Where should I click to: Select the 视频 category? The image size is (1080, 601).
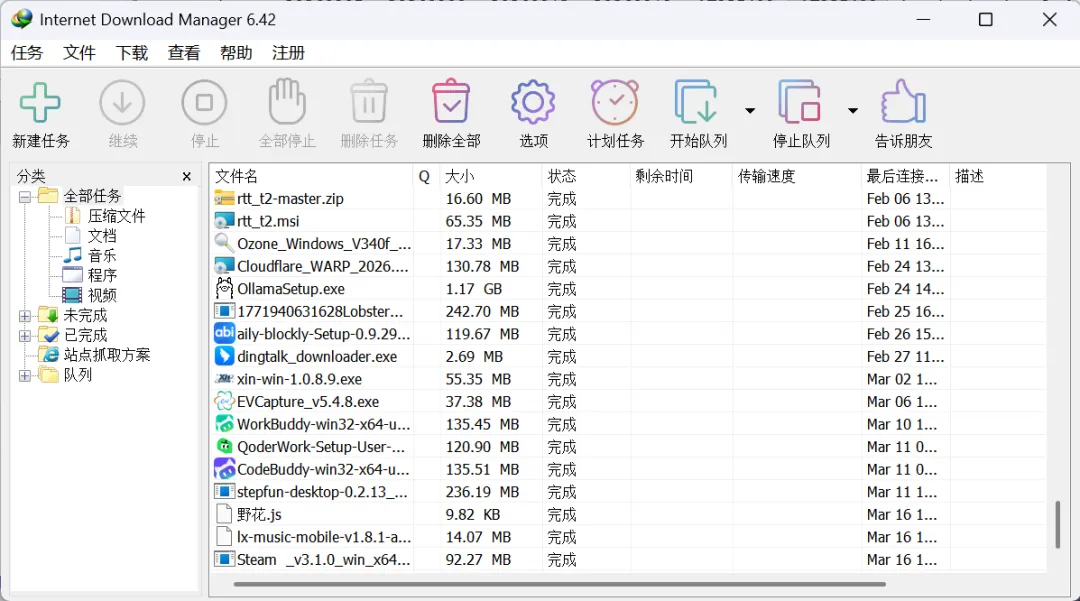click(102, 296)
